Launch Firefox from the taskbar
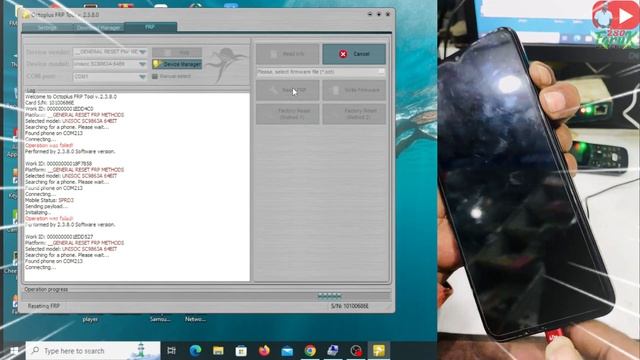The image size is (640, 360). pos(264,351)
